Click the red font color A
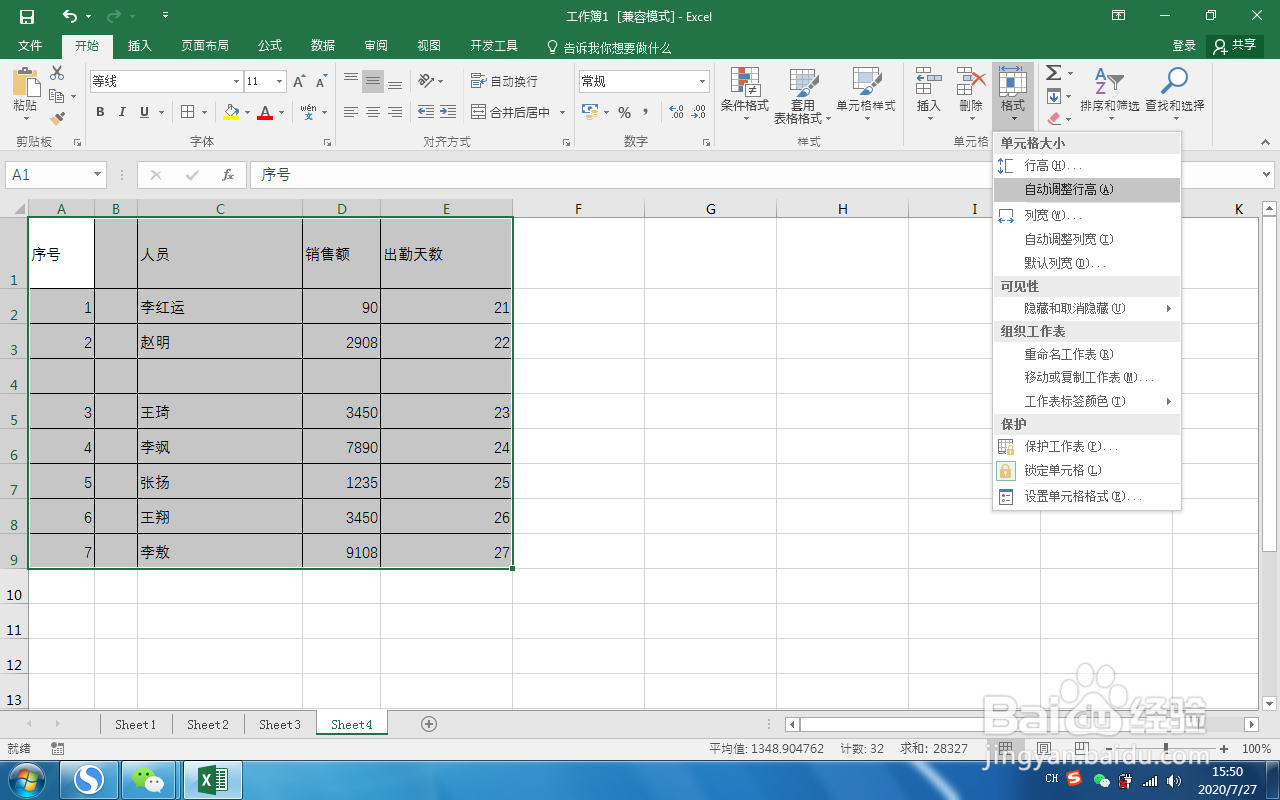 pyautogui.click(x=264, y=112)
